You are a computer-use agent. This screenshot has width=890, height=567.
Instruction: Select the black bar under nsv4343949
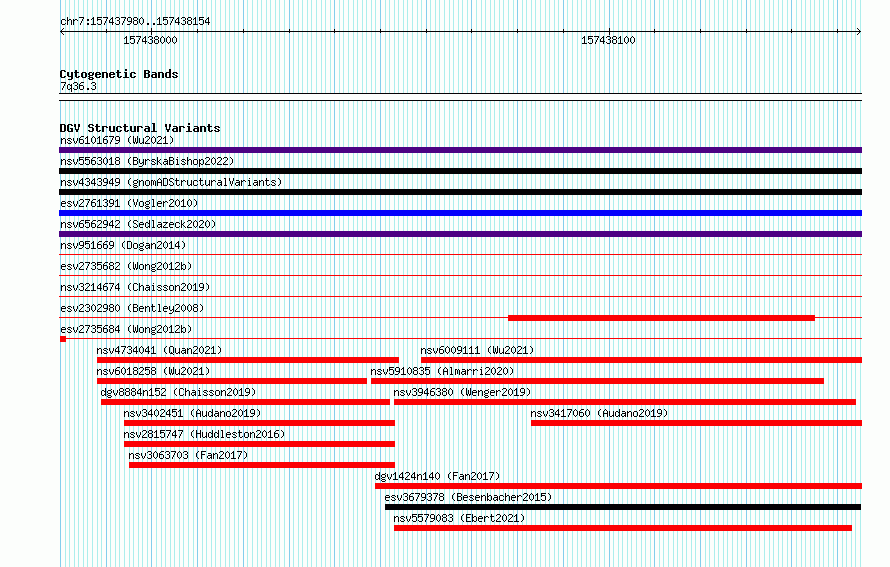[460, 192]
